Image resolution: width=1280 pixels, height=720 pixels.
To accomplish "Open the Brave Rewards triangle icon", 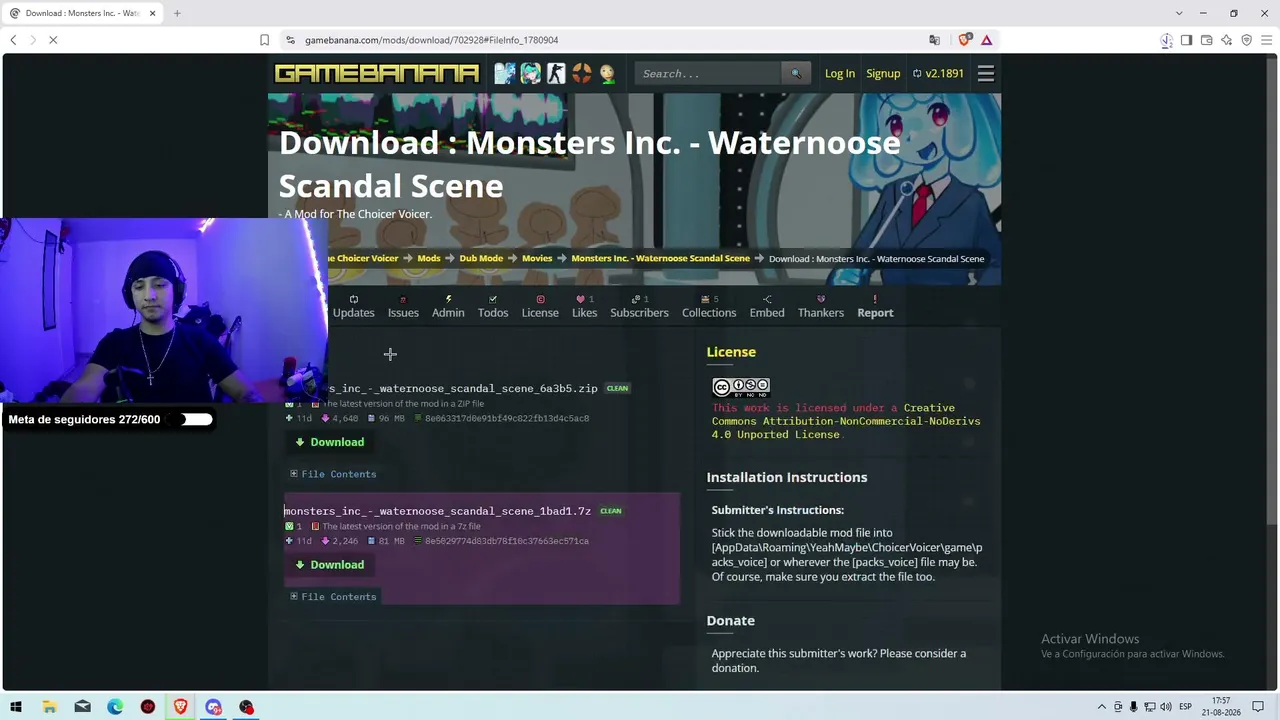I will [986, 40].
